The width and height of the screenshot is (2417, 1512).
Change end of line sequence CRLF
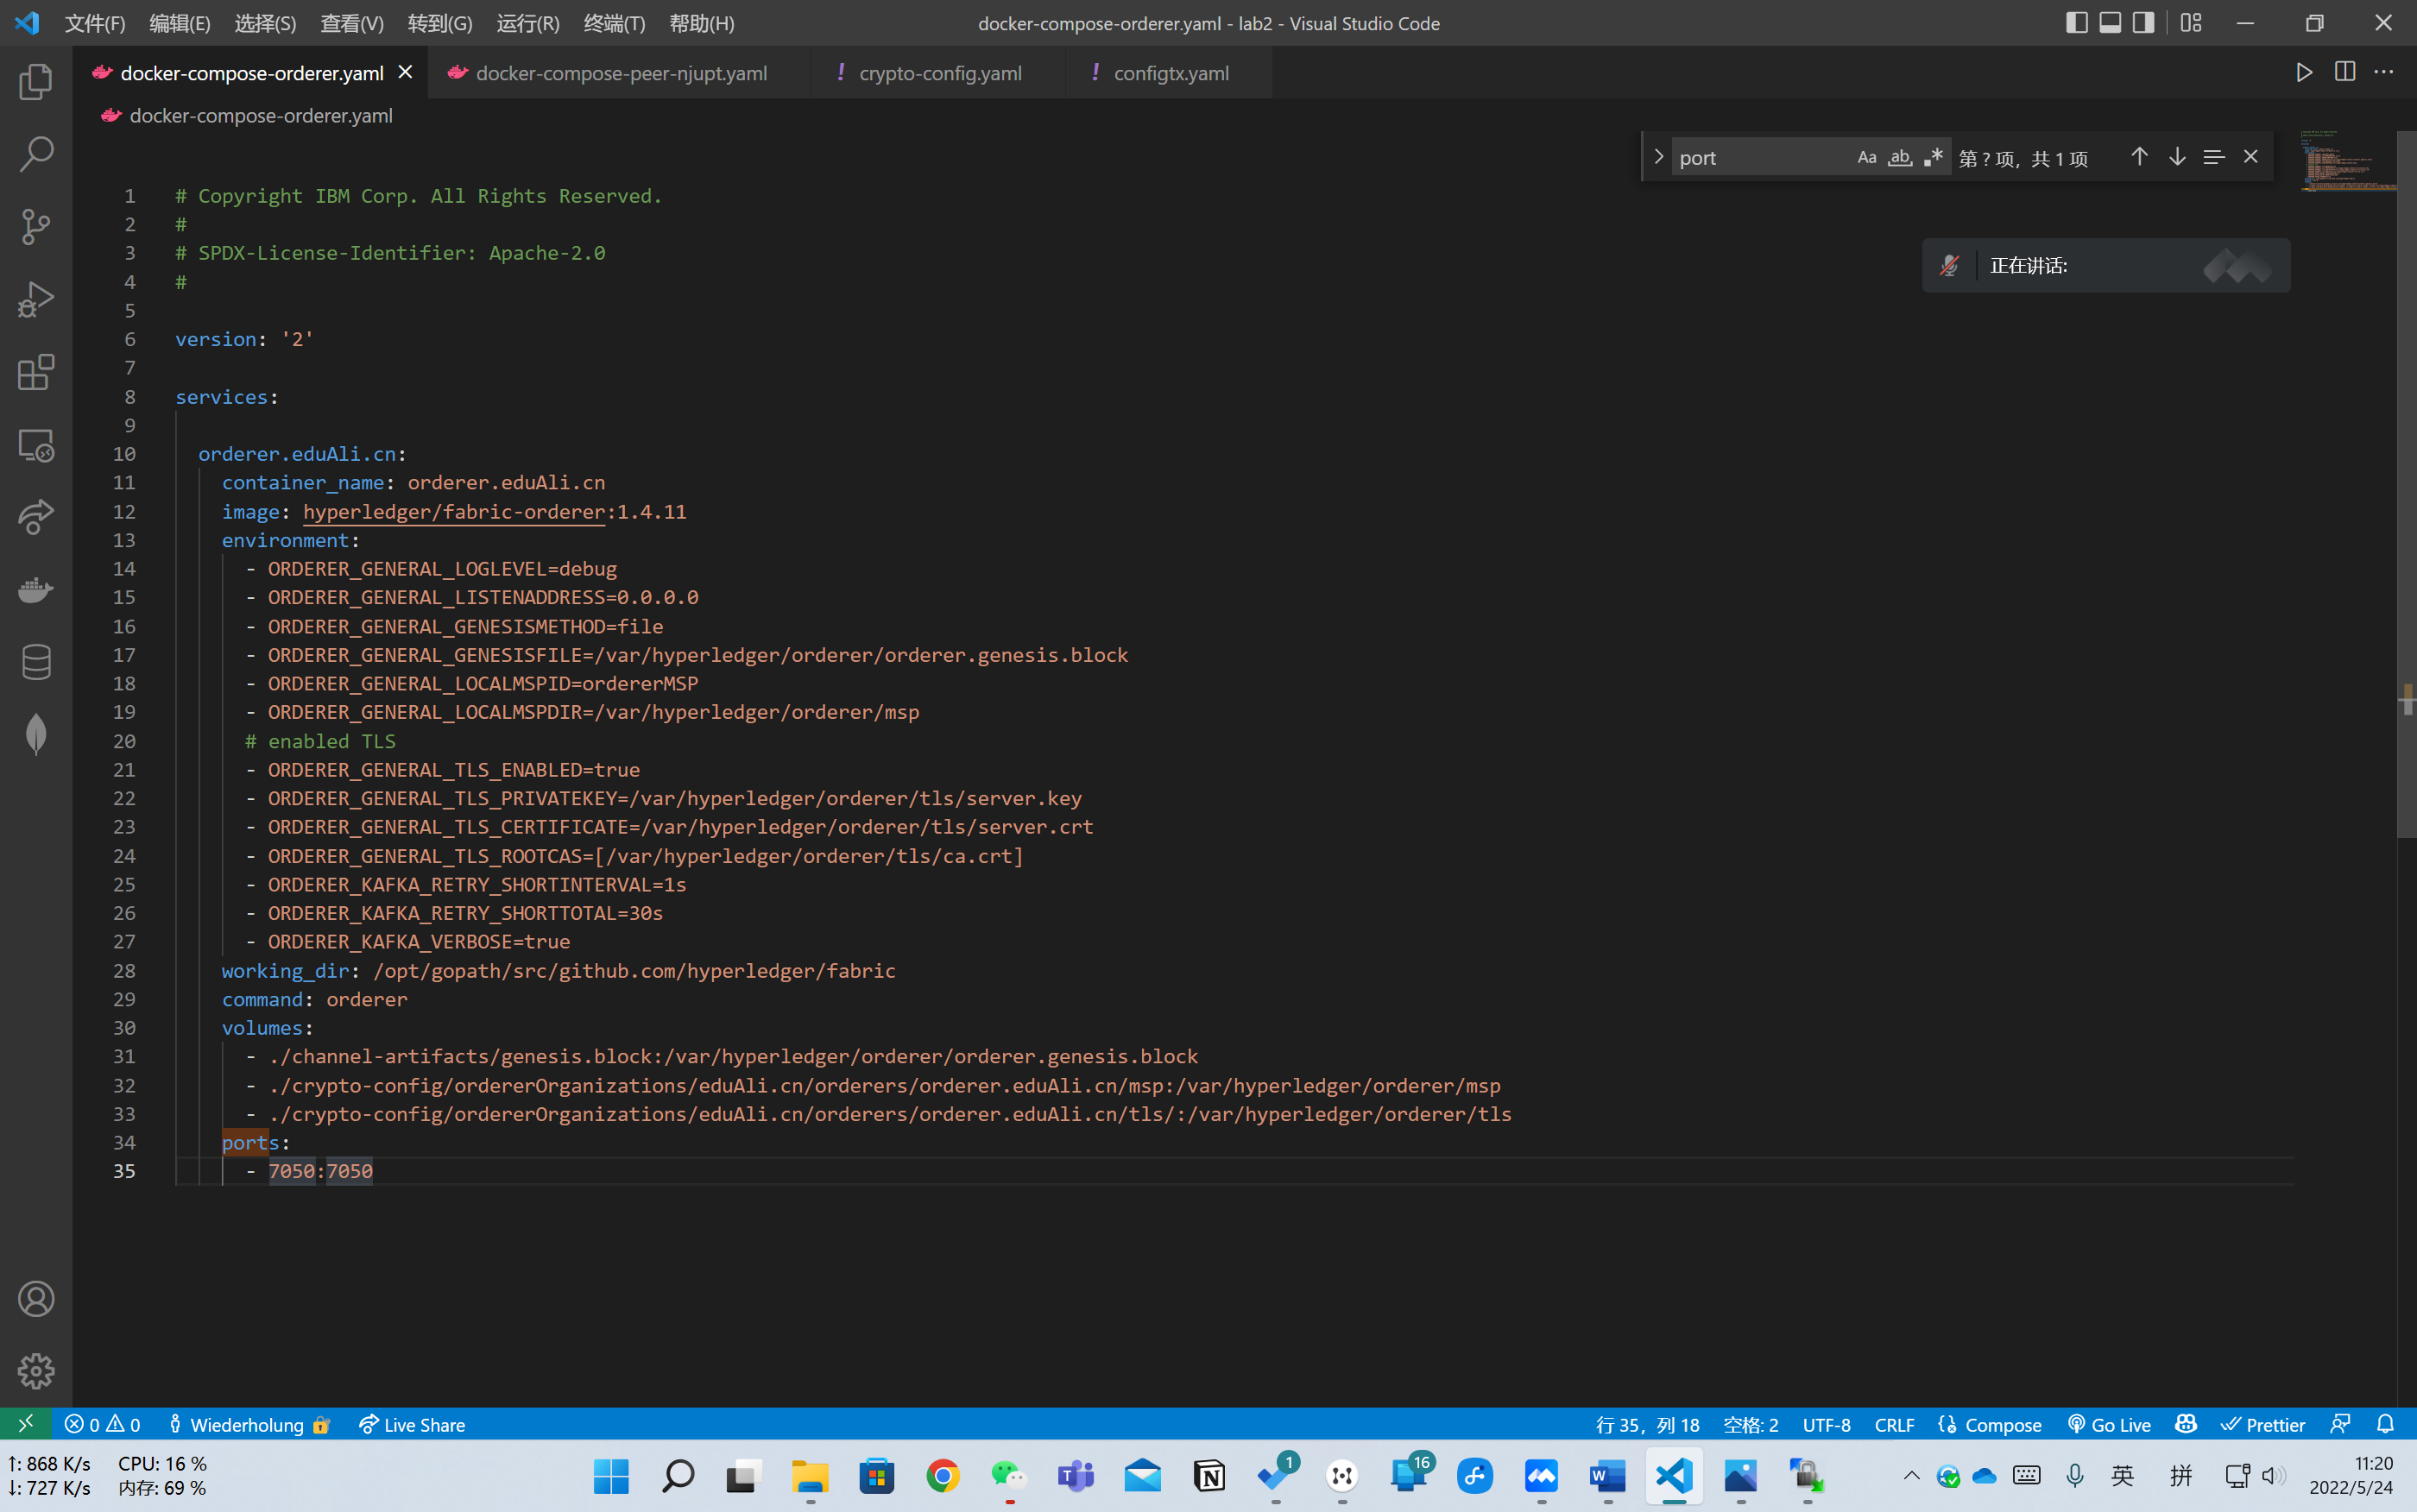click(1894, 1424)
